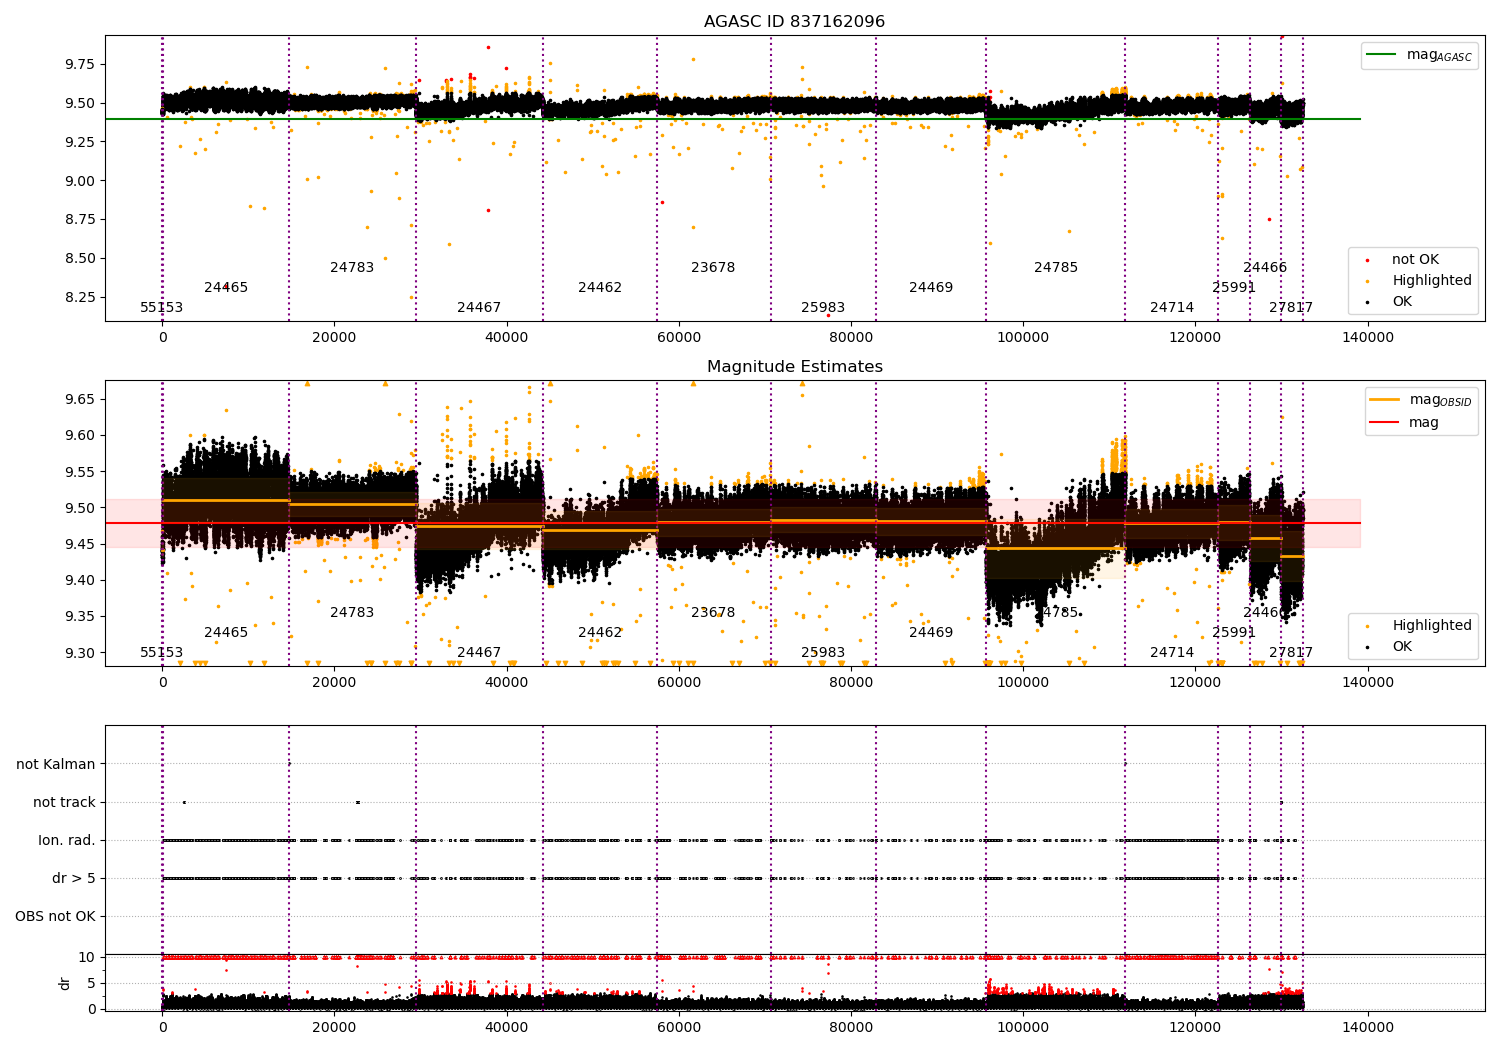Click y-tick 9.45 on the middle plot
The image size is (1500, 1050).
coord(79,545)
